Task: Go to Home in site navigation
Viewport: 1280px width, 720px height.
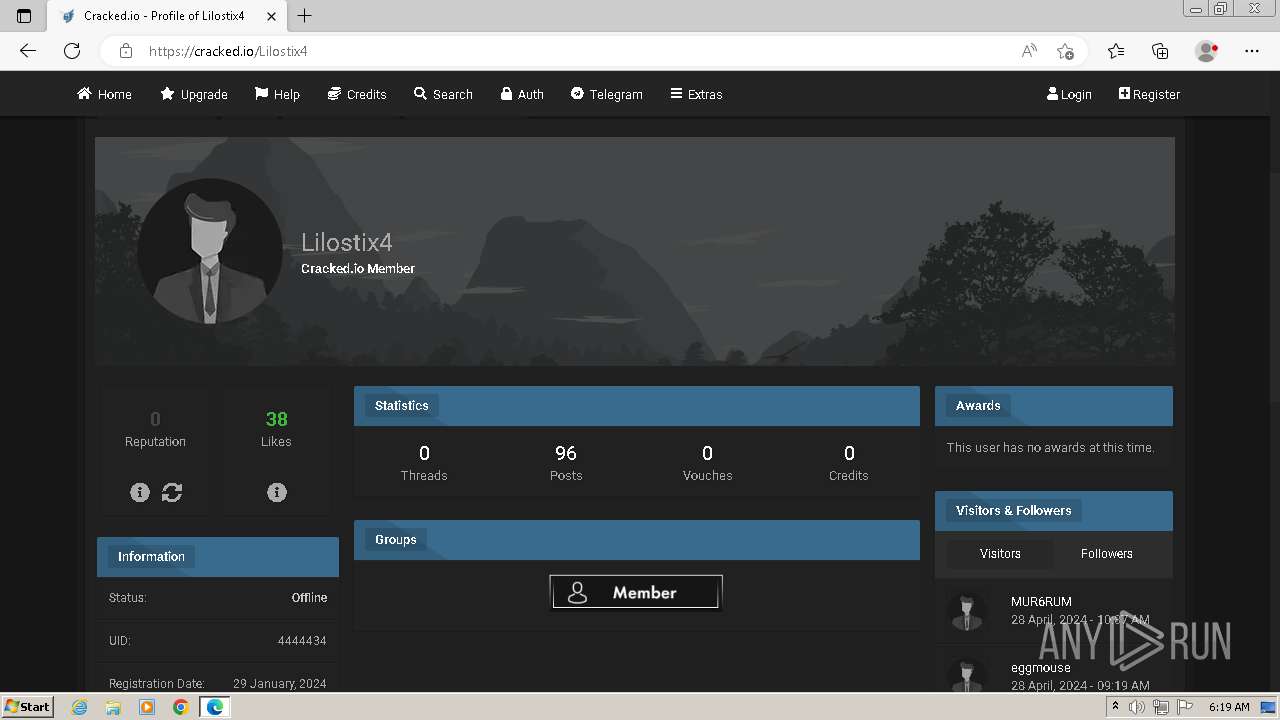Action: pos(105,94)
